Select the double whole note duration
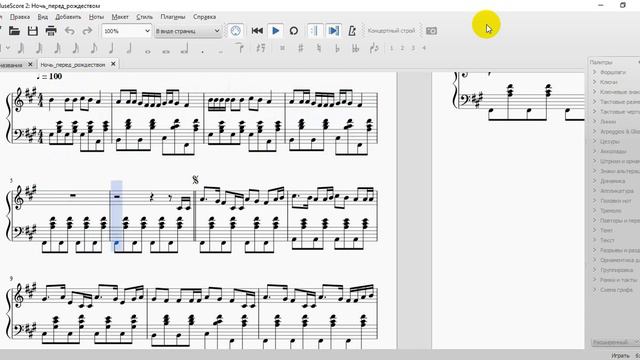 coord(166,51)
